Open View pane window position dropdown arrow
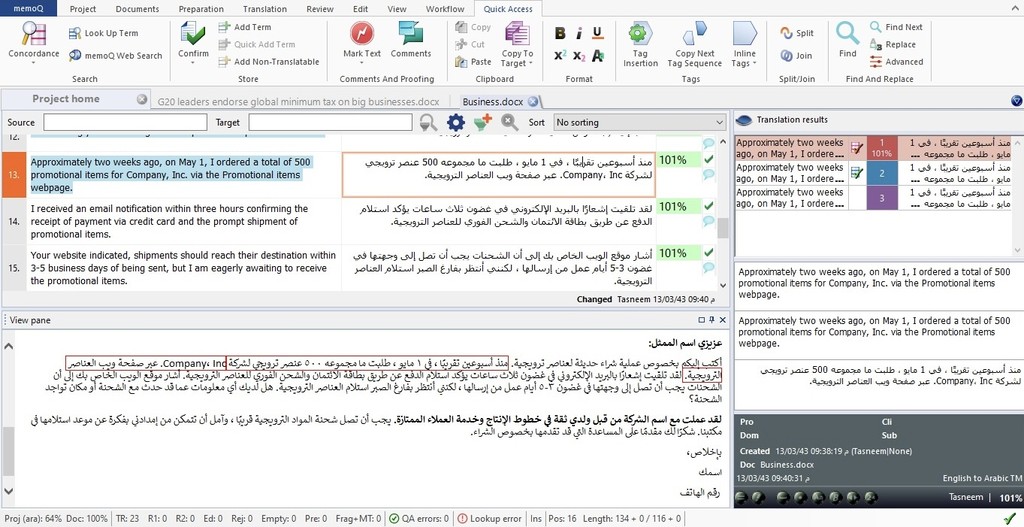The image size is (1024, 527). click(702, 320)
